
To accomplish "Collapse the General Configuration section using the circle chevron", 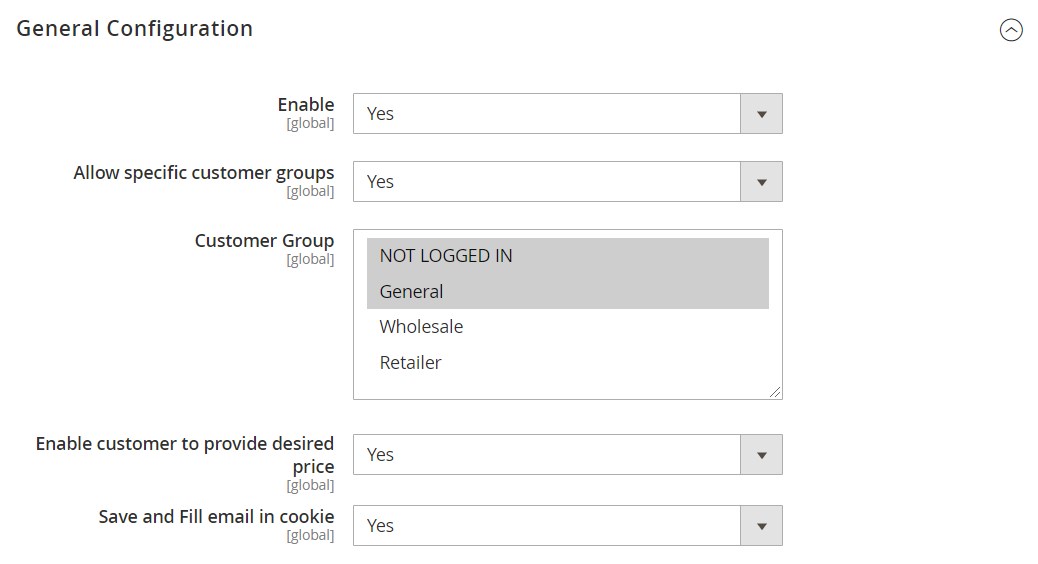I will 1011,30.
